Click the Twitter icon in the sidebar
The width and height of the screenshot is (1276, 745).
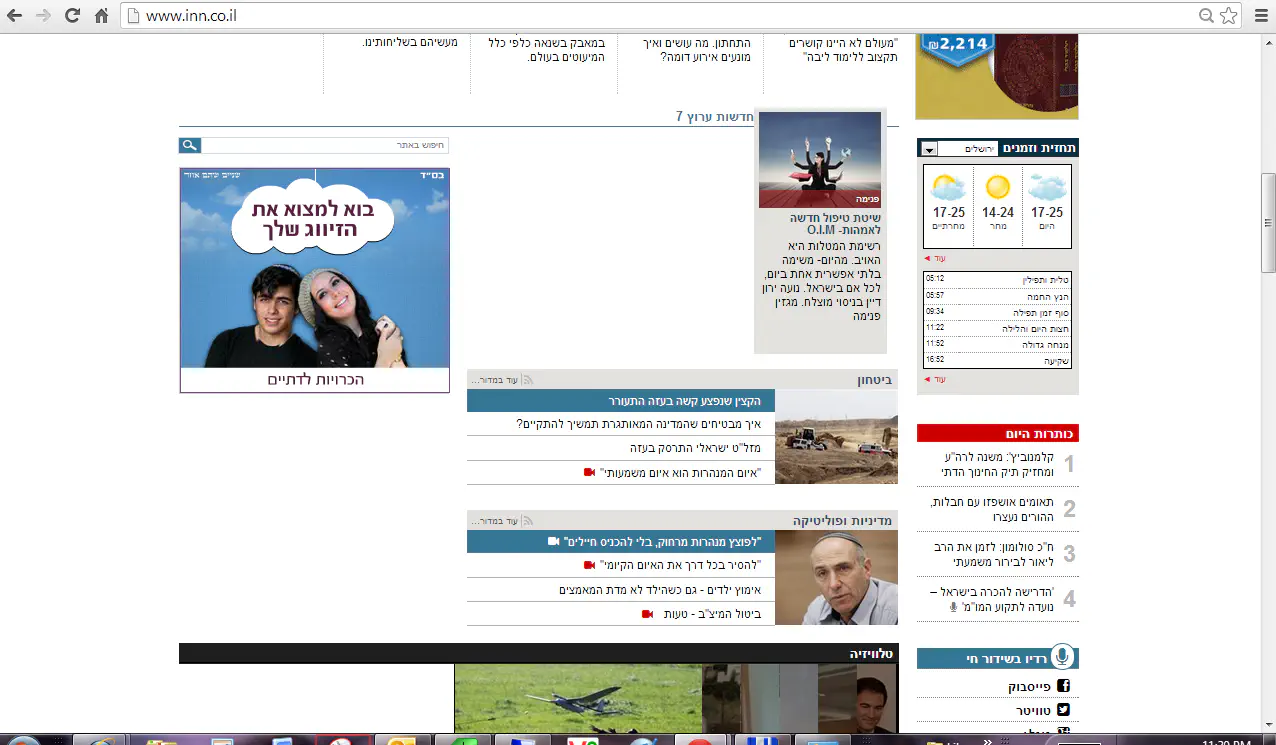coord(1064,710)
